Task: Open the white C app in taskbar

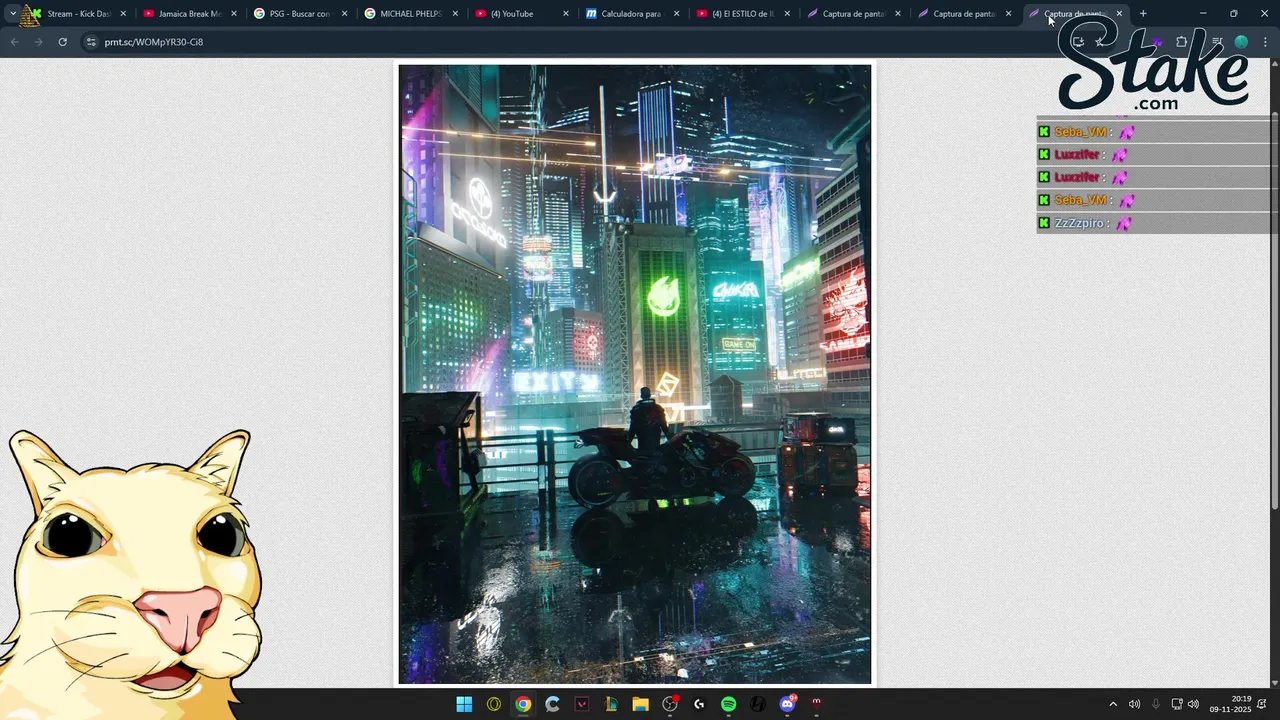Action: pos(552,704)
